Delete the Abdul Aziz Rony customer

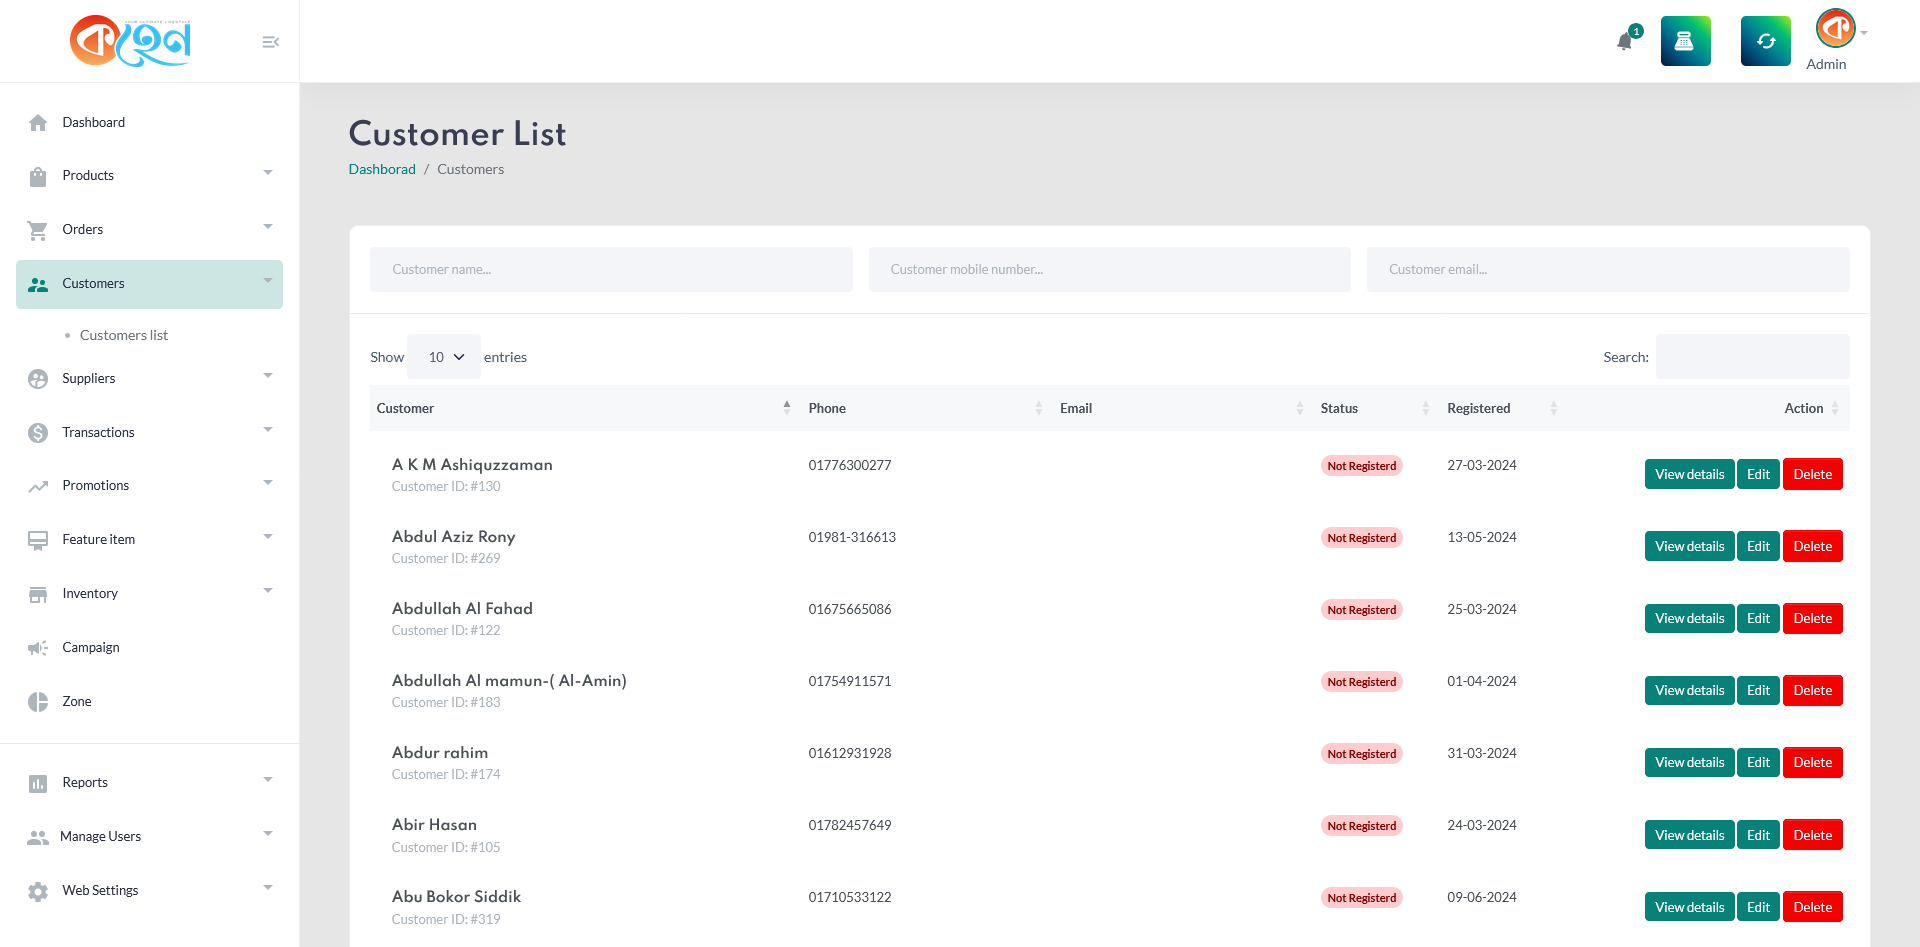coord(1812,546)
